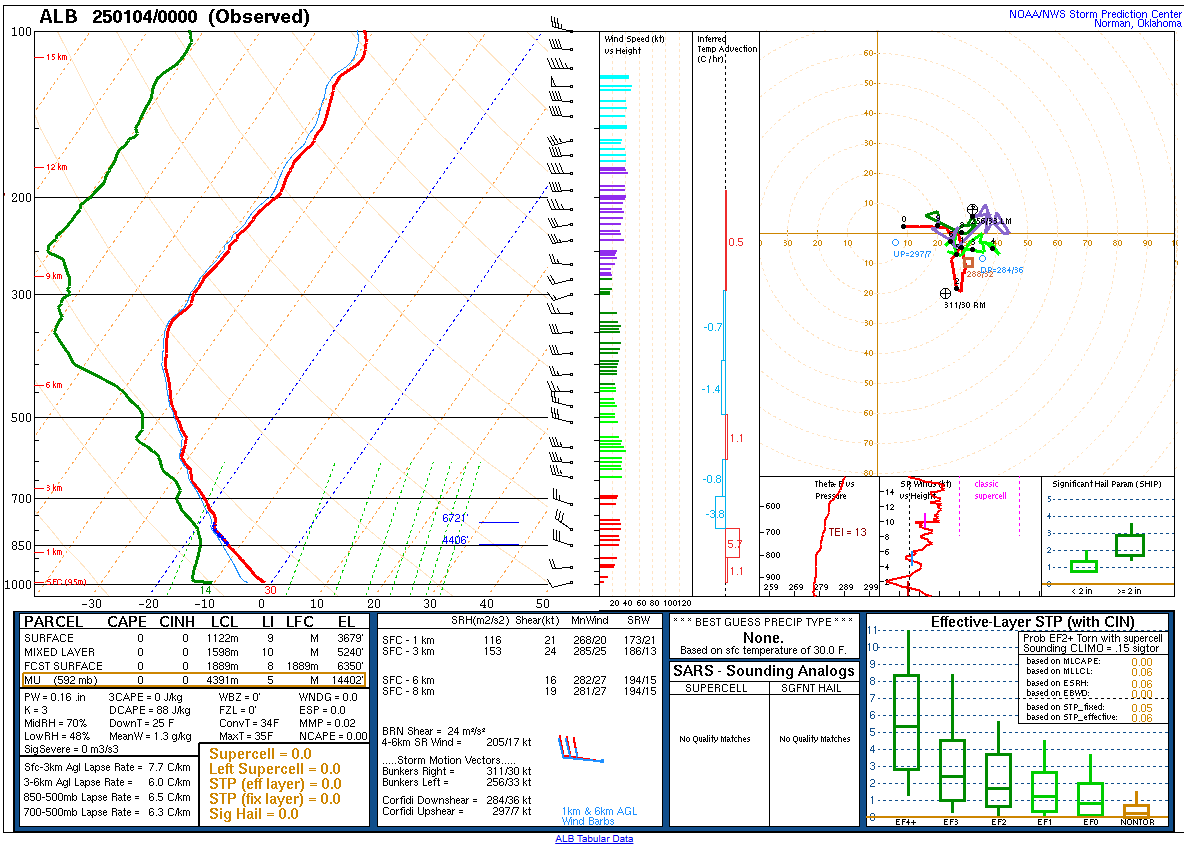Click the 'NOAA/NWS Storm Prediction Center' header text
Image resolution: width=1184 pixels, height=848 pixels.
[x=1095, y=14]
